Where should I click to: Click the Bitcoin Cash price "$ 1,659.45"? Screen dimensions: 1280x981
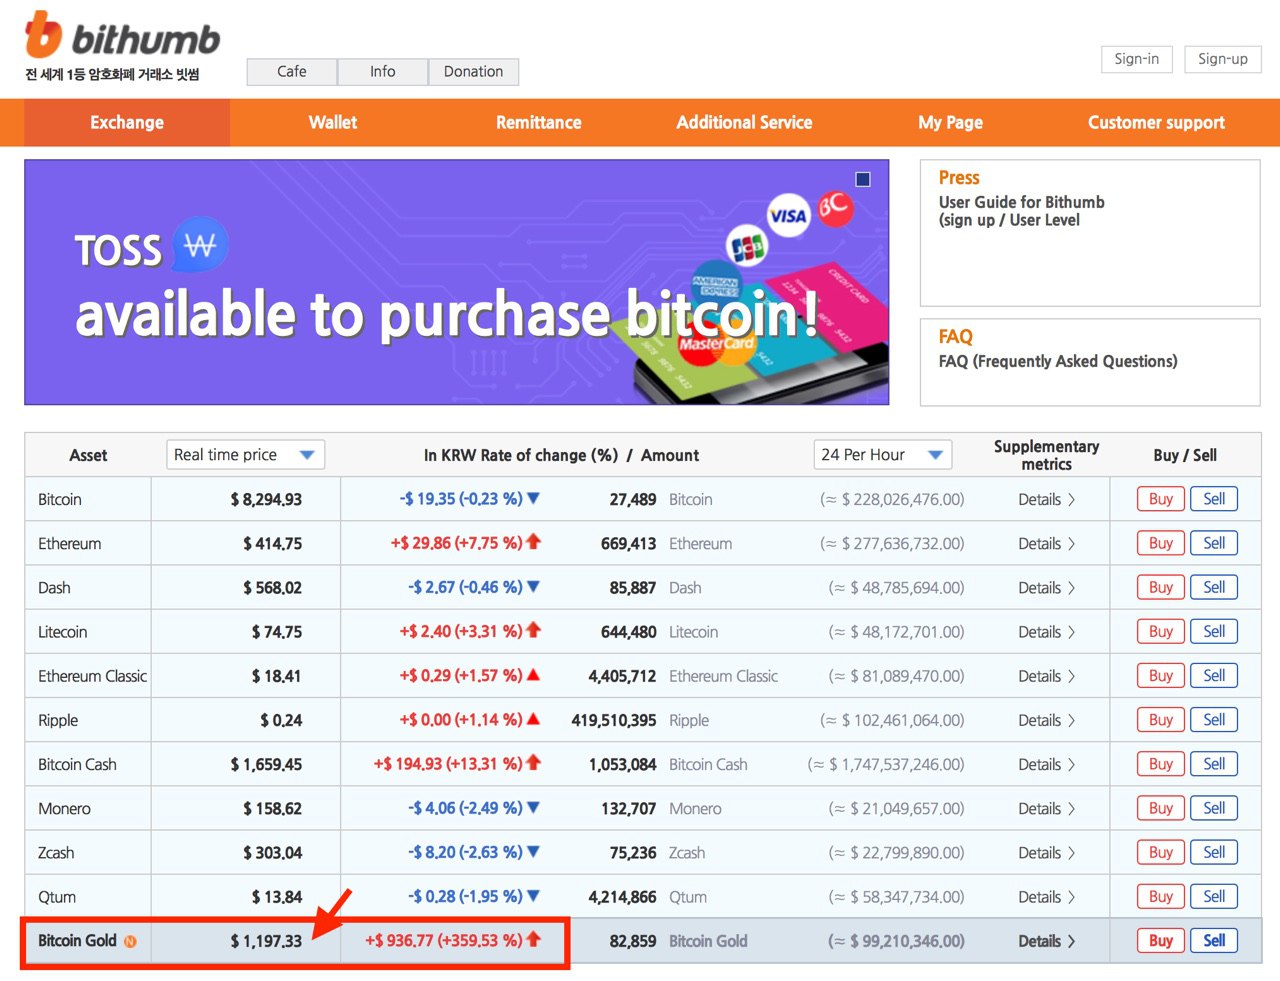coord(266,764)
